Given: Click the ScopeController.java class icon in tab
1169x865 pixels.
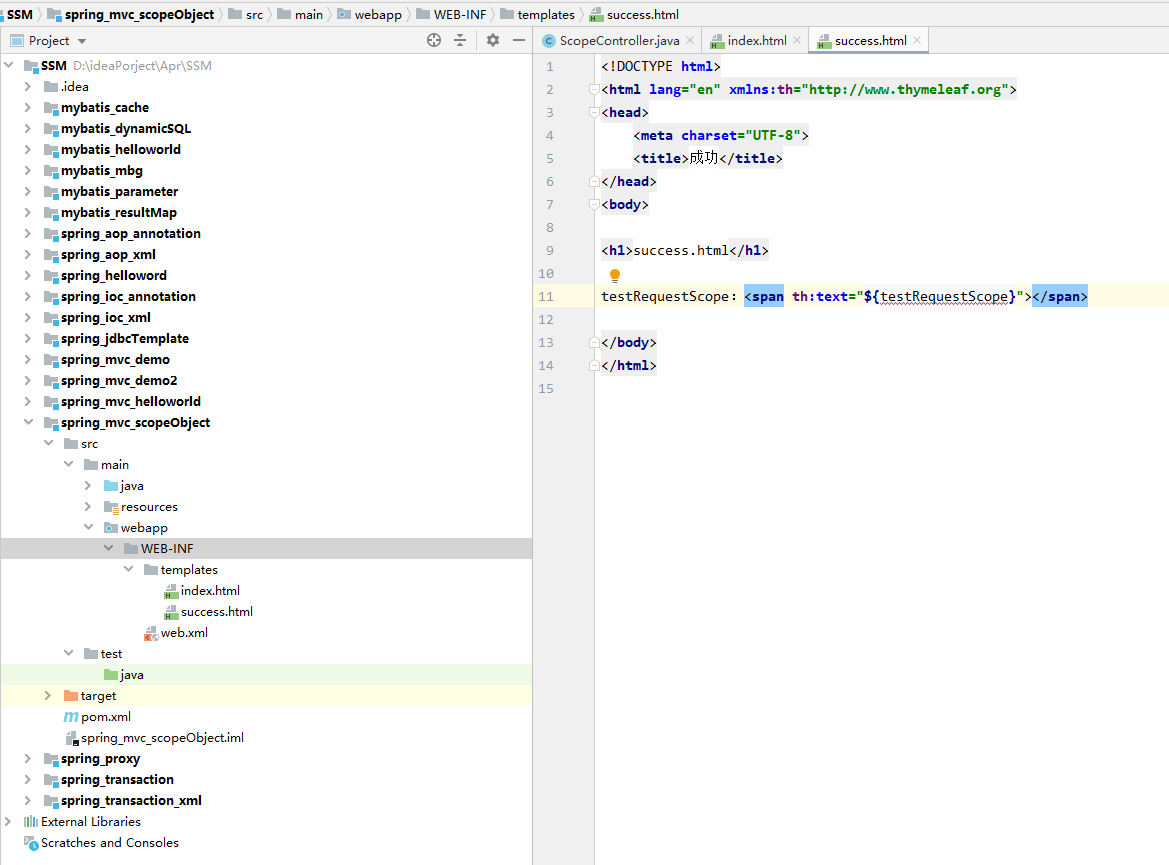Looking at the screenshot, I should coord(549,41).
